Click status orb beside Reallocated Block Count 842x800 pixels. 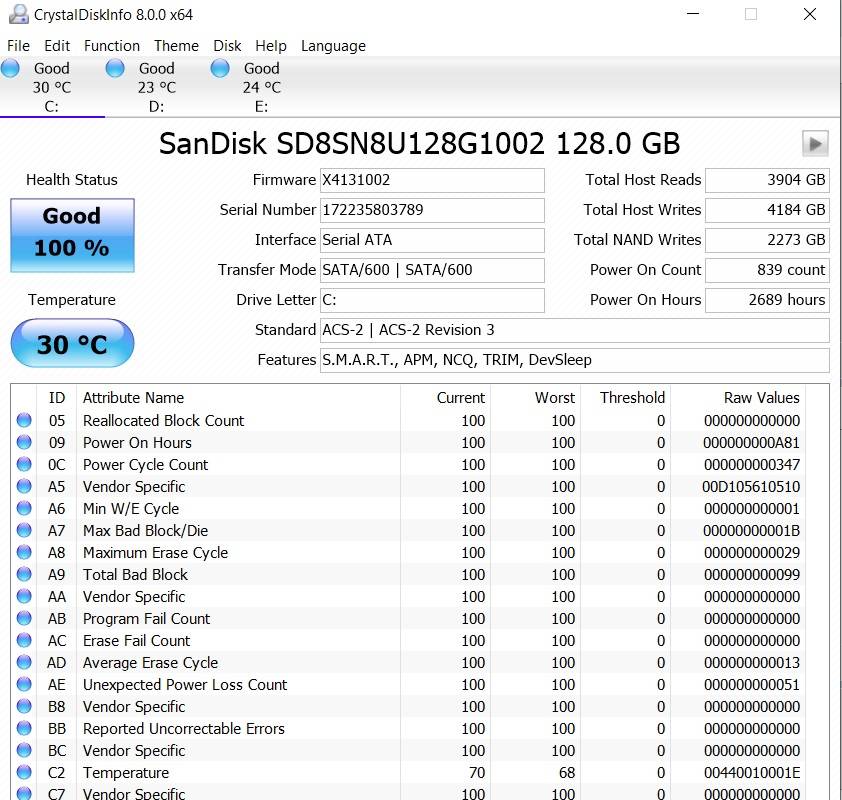(x=24, y=421)
